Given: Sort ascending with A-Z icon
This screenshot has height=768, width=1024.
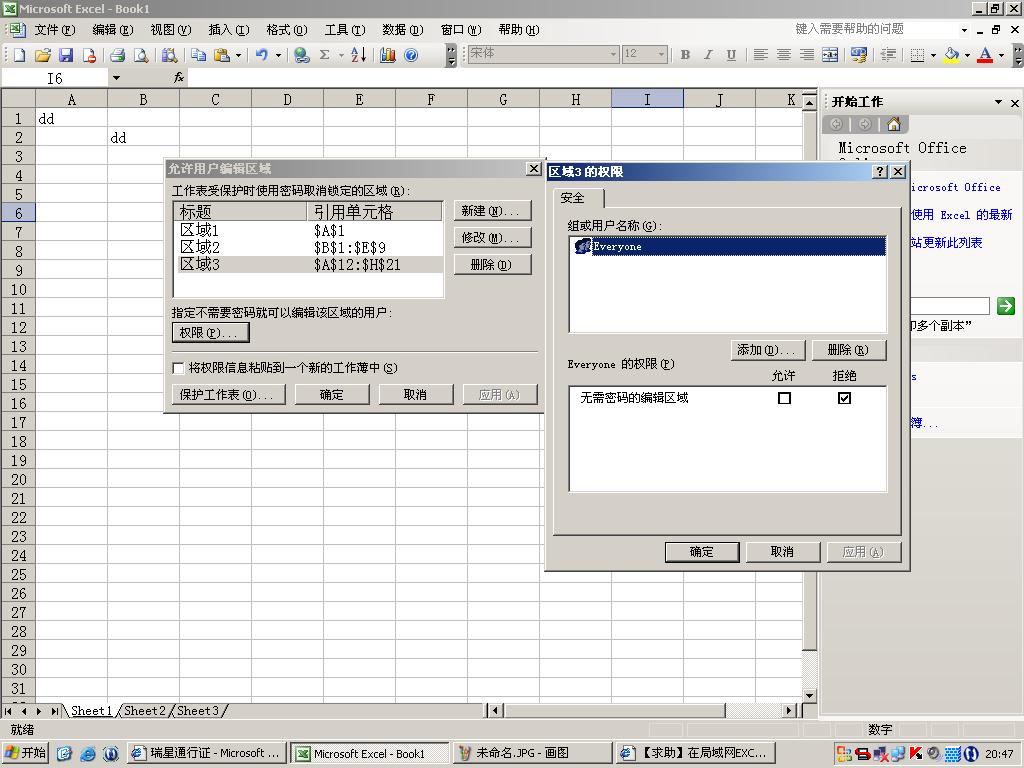Looking at the screenshot, I should pos(359,56).
